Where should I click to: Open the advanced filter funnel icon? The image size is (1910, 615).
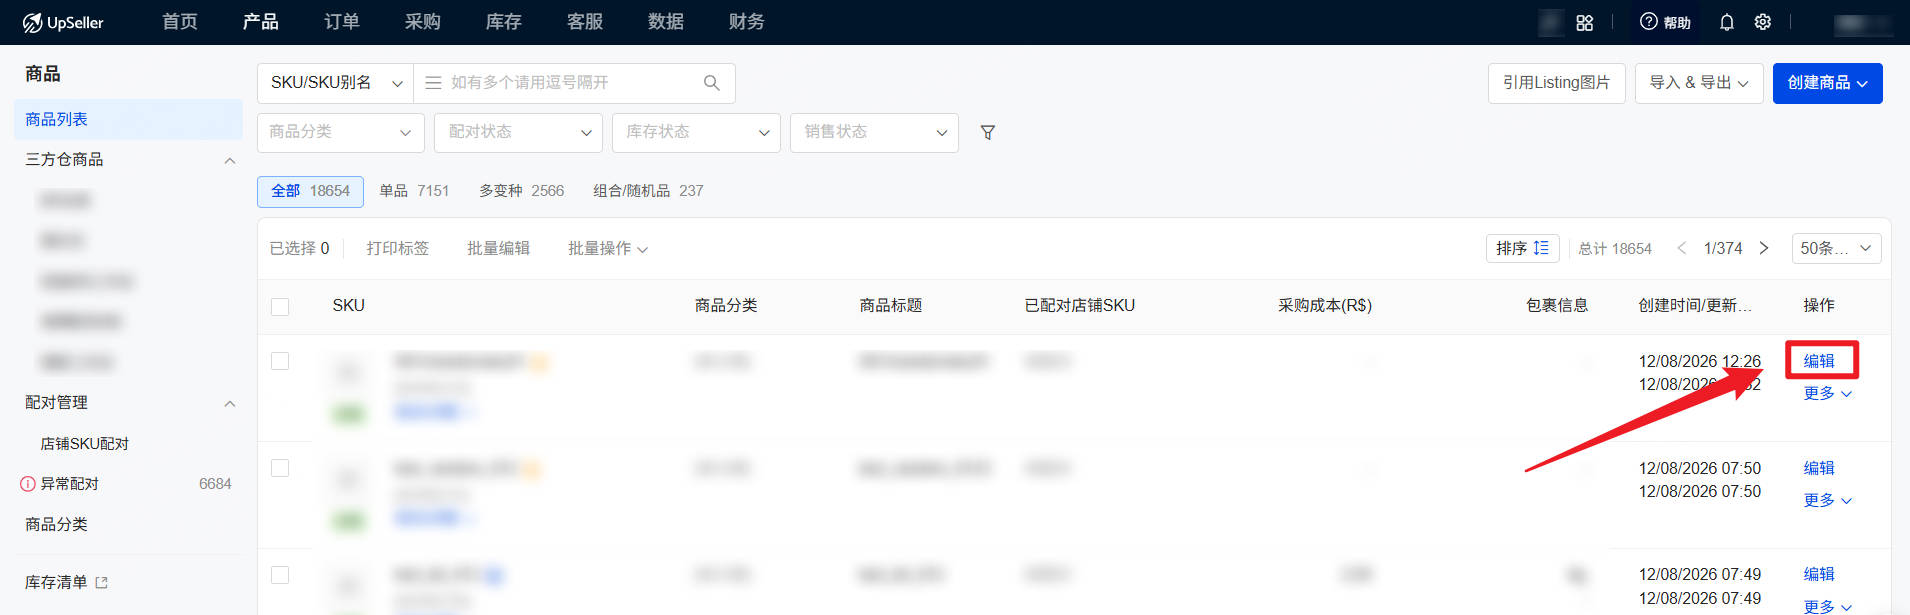pos(988,132)
